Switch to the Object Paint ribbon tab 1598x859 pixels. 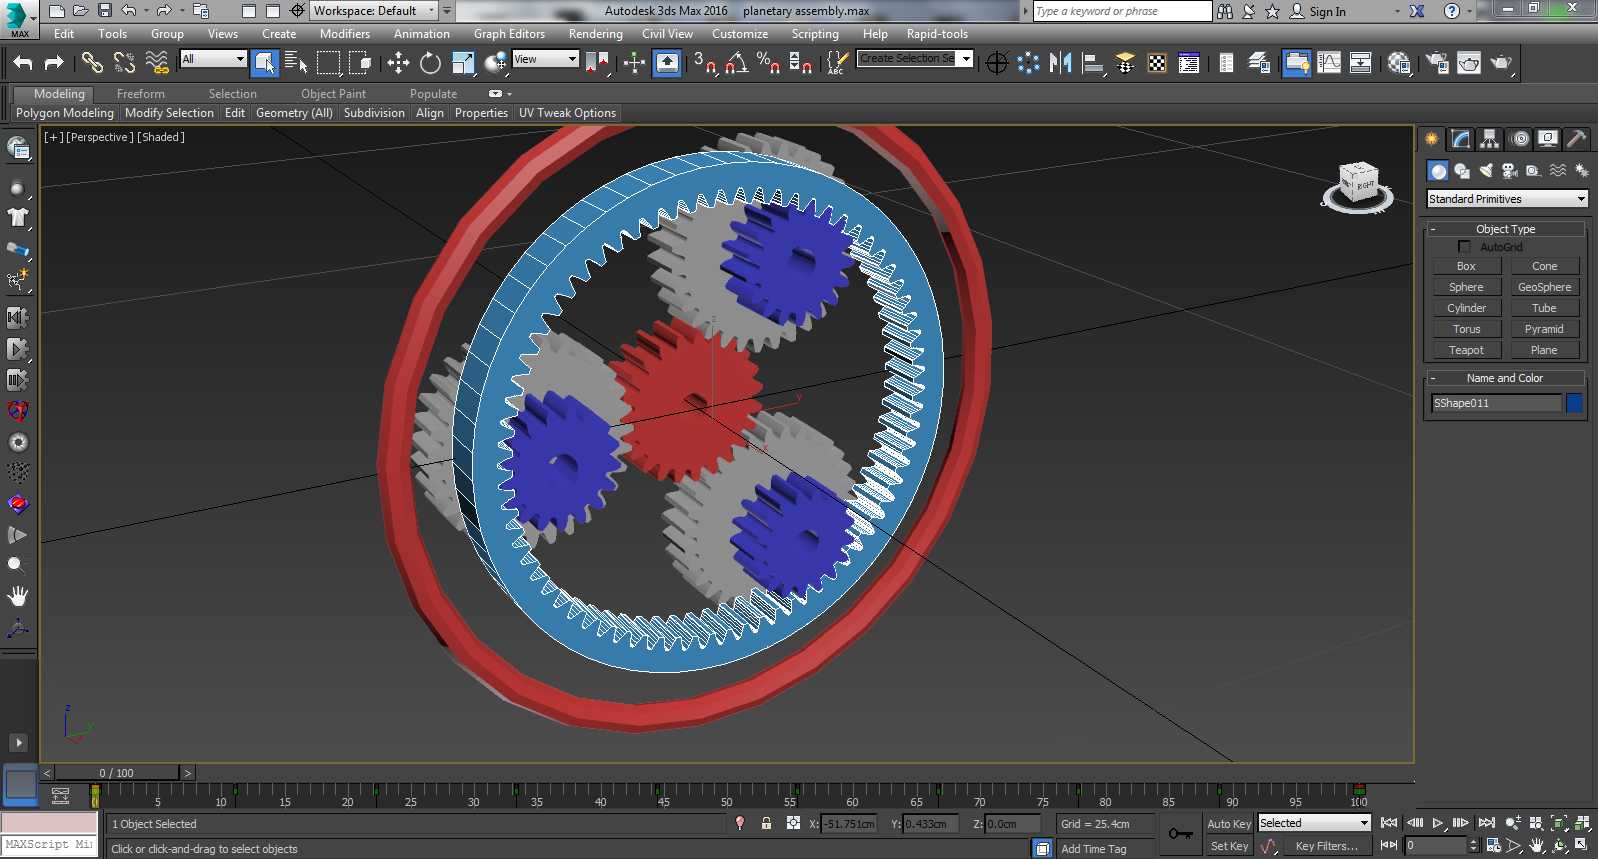(333, 94)
